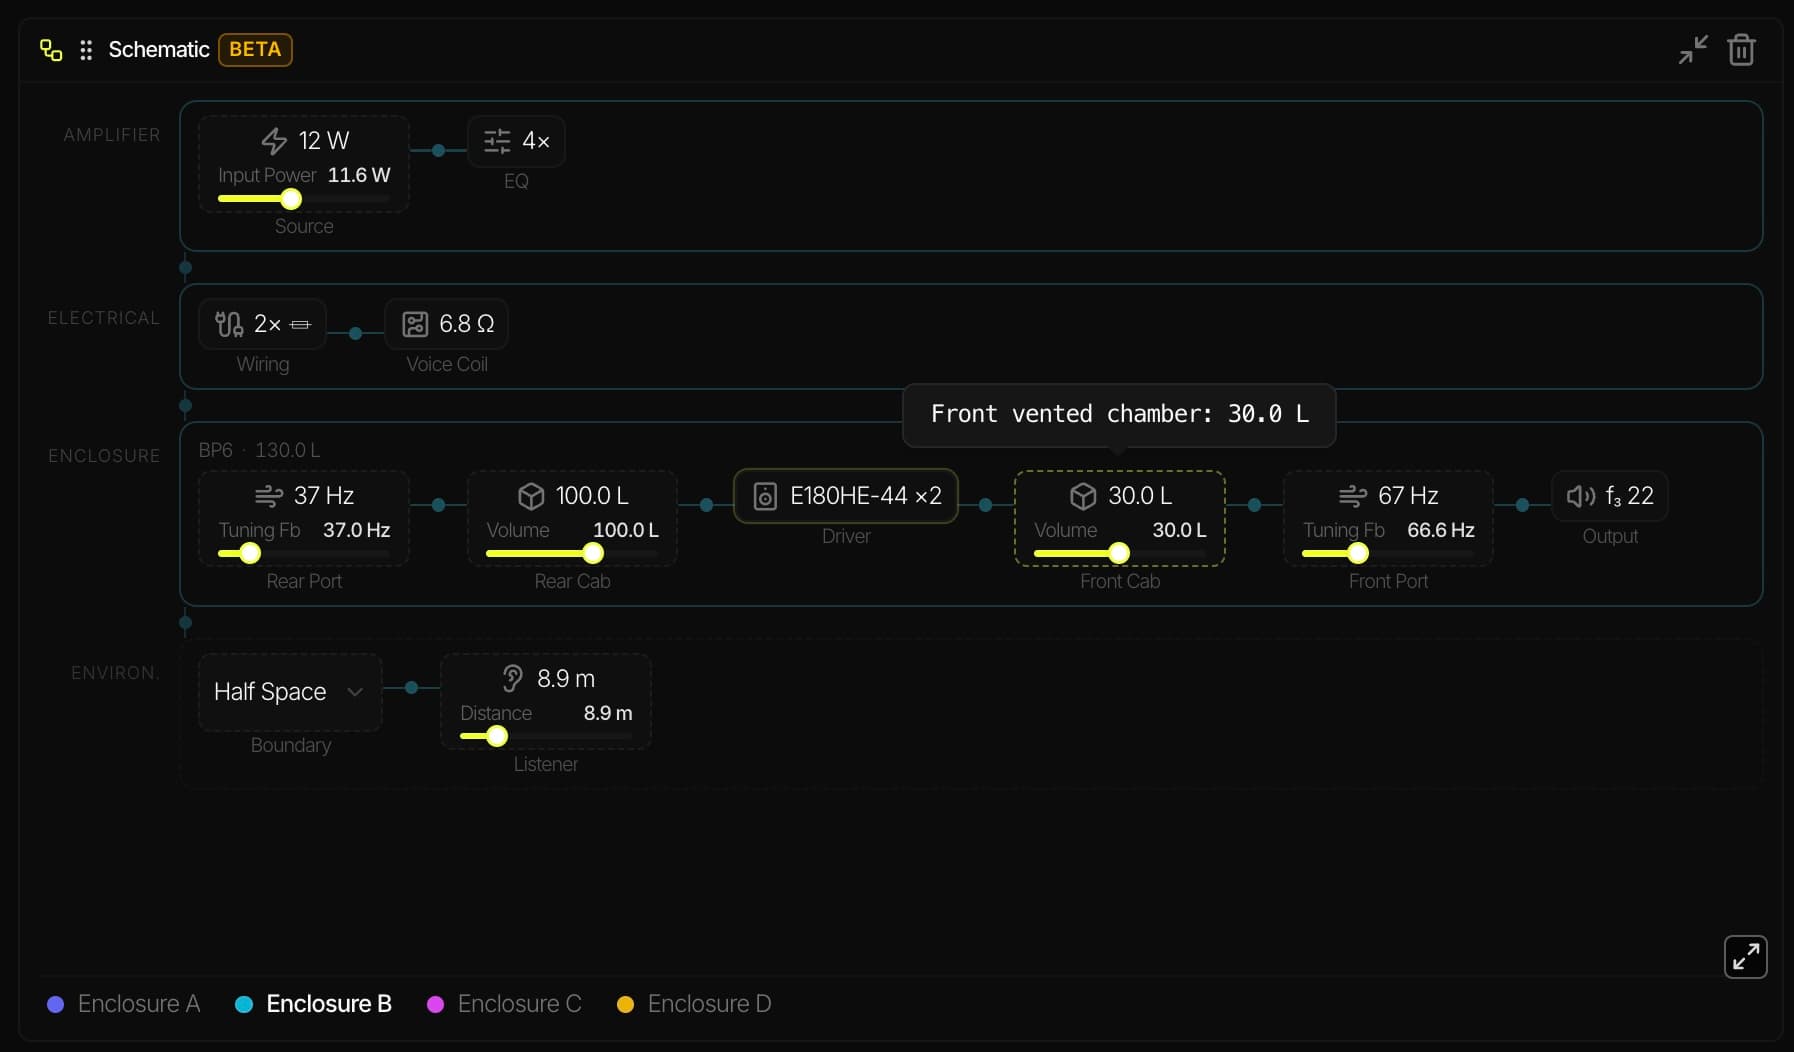Expand to fullscreen using the bottom-right icon
The height and width of the screenshot is (1052, 1794).
tap(1746, 957)
